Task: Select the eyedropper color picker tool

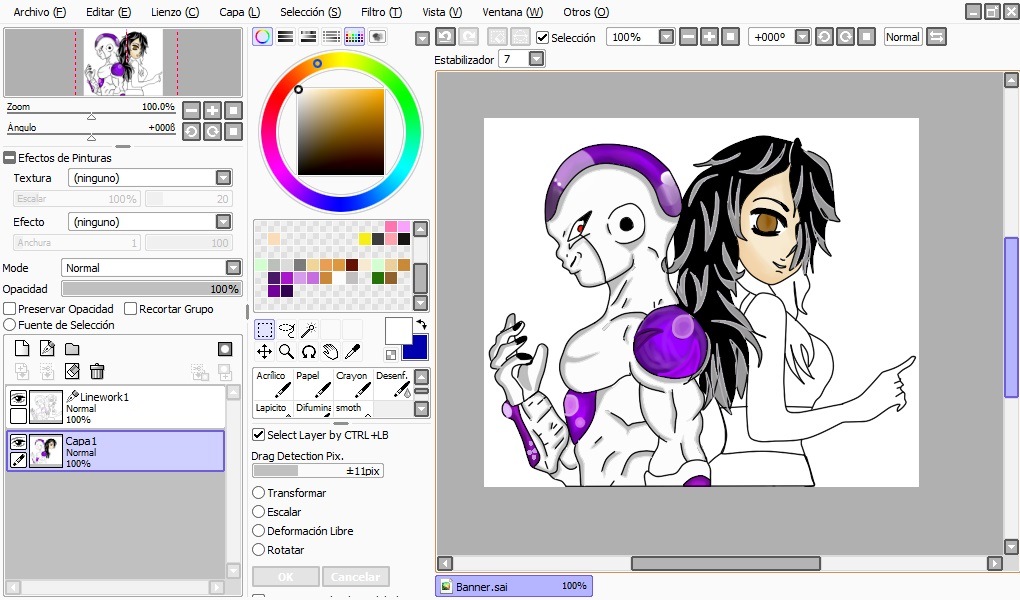Action: 353,352
